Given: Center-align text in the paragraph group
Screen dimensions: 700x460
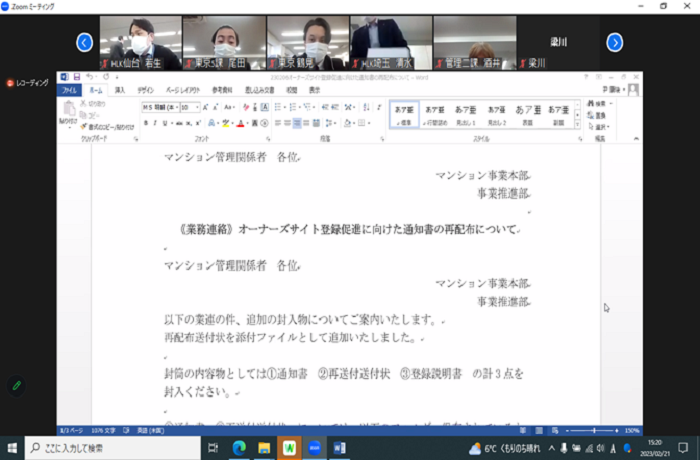Looking at the screenshot, I should tap(288, 123).
